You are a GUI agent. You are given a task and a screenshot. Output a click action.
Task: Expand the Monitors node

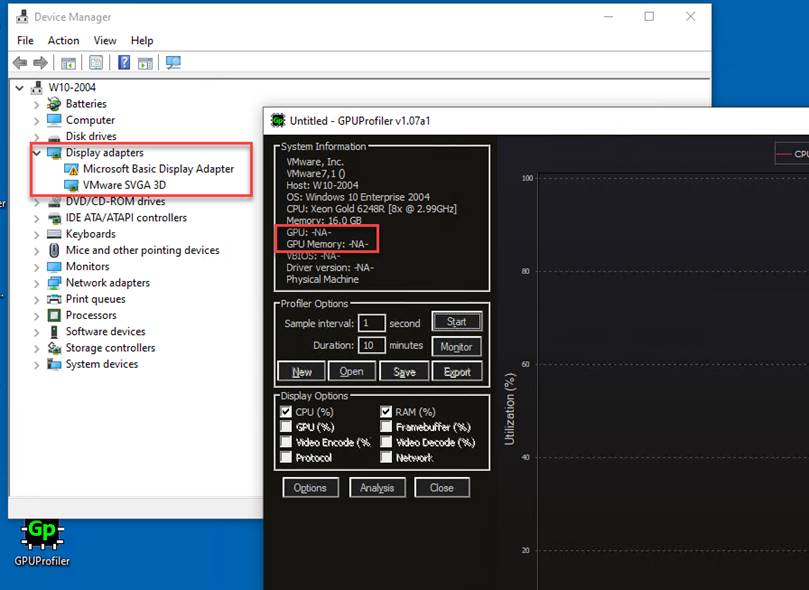[x=37, y=267]
